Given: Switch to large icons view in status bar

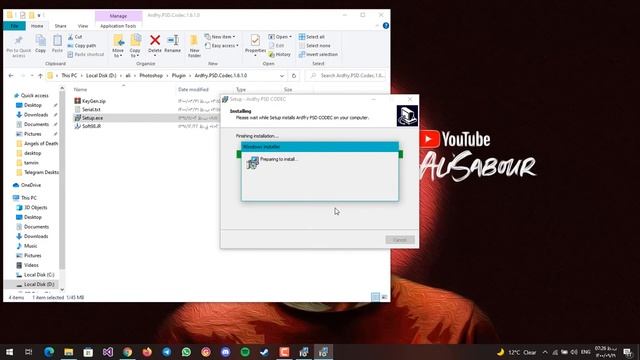Looking at the screenshot, I should click(384, 297).
